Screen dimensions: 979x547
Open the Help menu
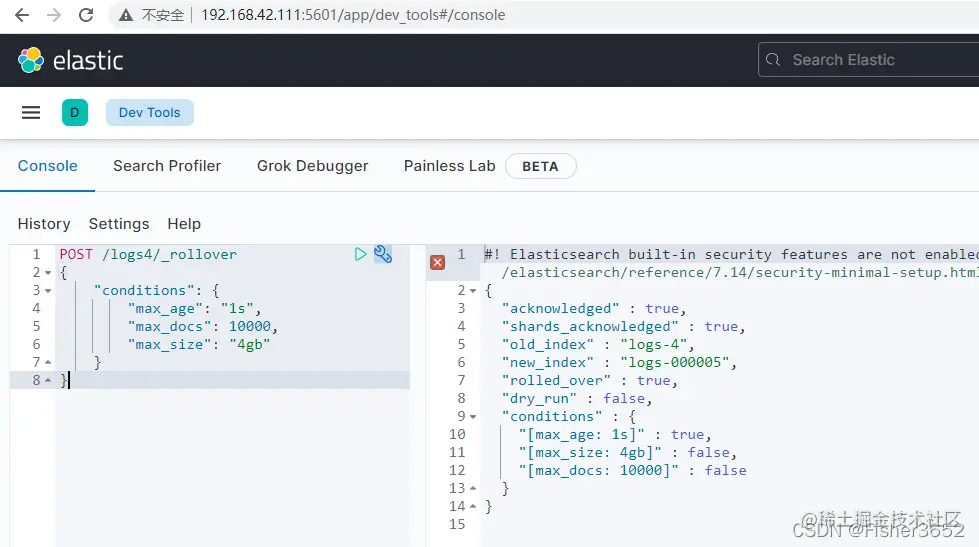(184, 224)
